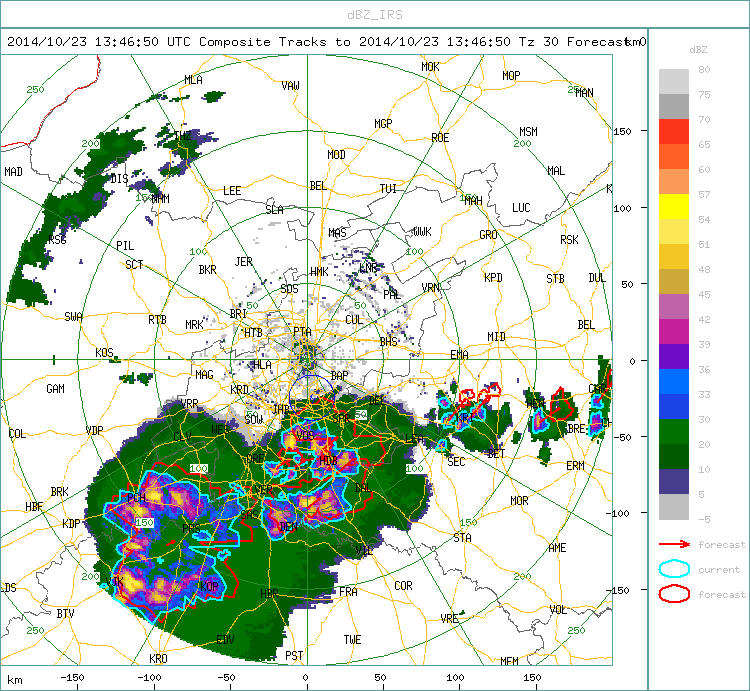
Task: Click the COL station label
Action: pyautogui.click(x=17, y=434)
